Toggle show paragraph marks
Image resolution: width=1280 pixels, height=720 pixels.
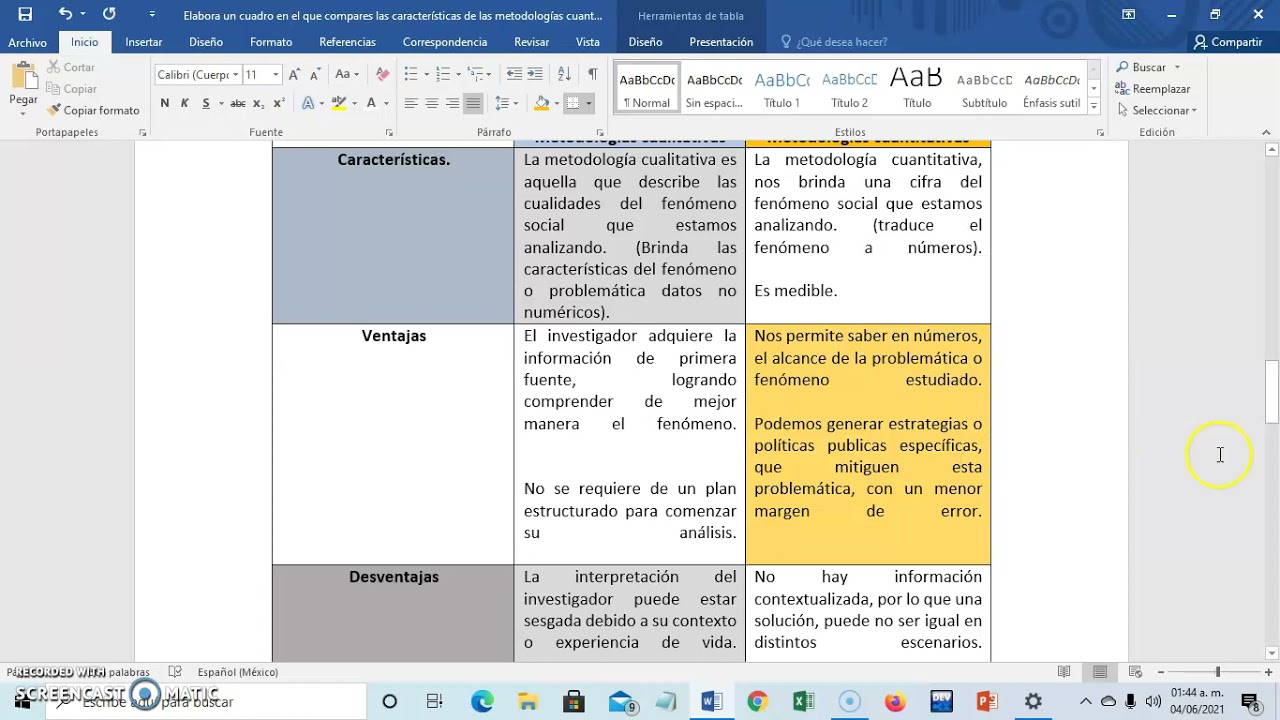(592, 75)
